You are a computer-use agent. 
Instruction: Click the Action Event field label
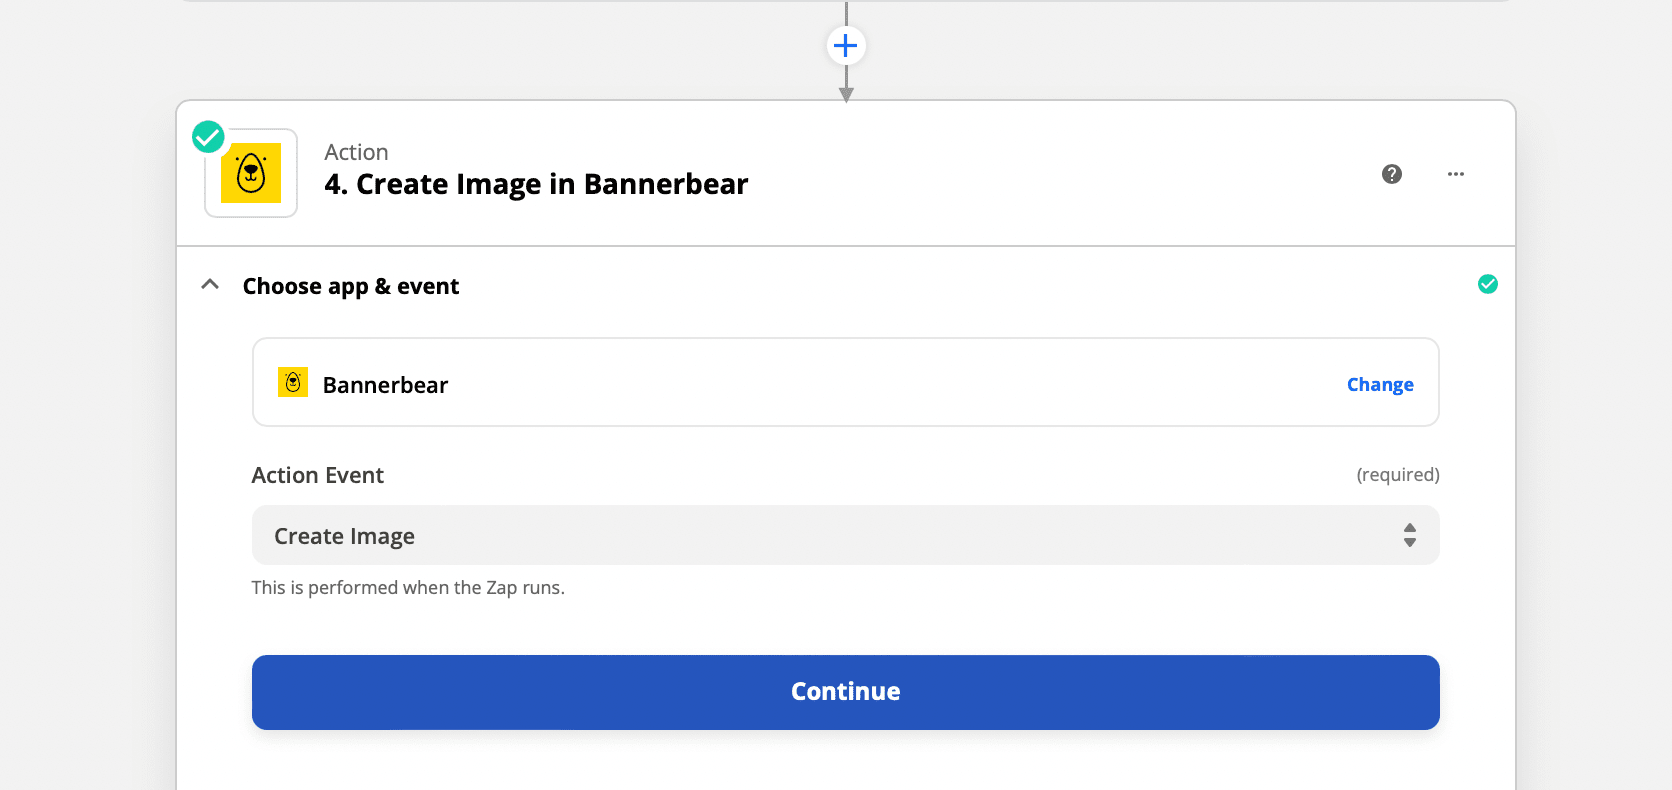tap(318, 475)
